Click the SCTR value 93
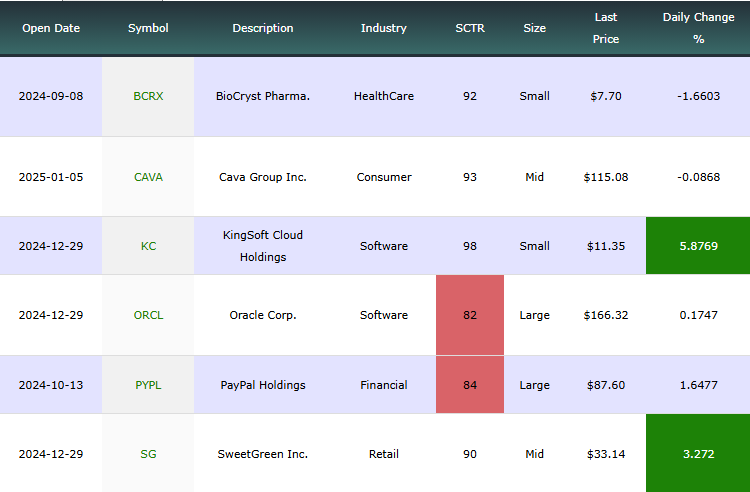The image size is (750, 492). (x=470, y=177)
